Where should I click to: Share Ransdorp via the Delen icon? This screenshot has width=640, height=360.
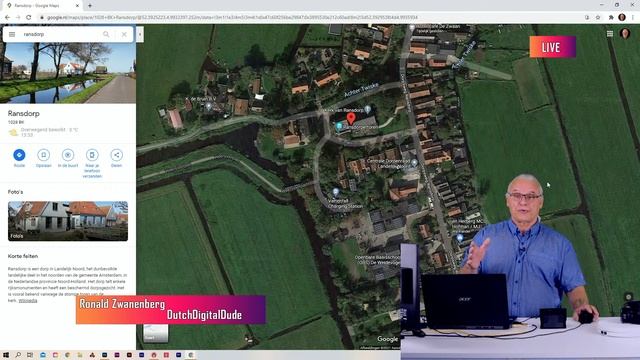pos(116,155)
